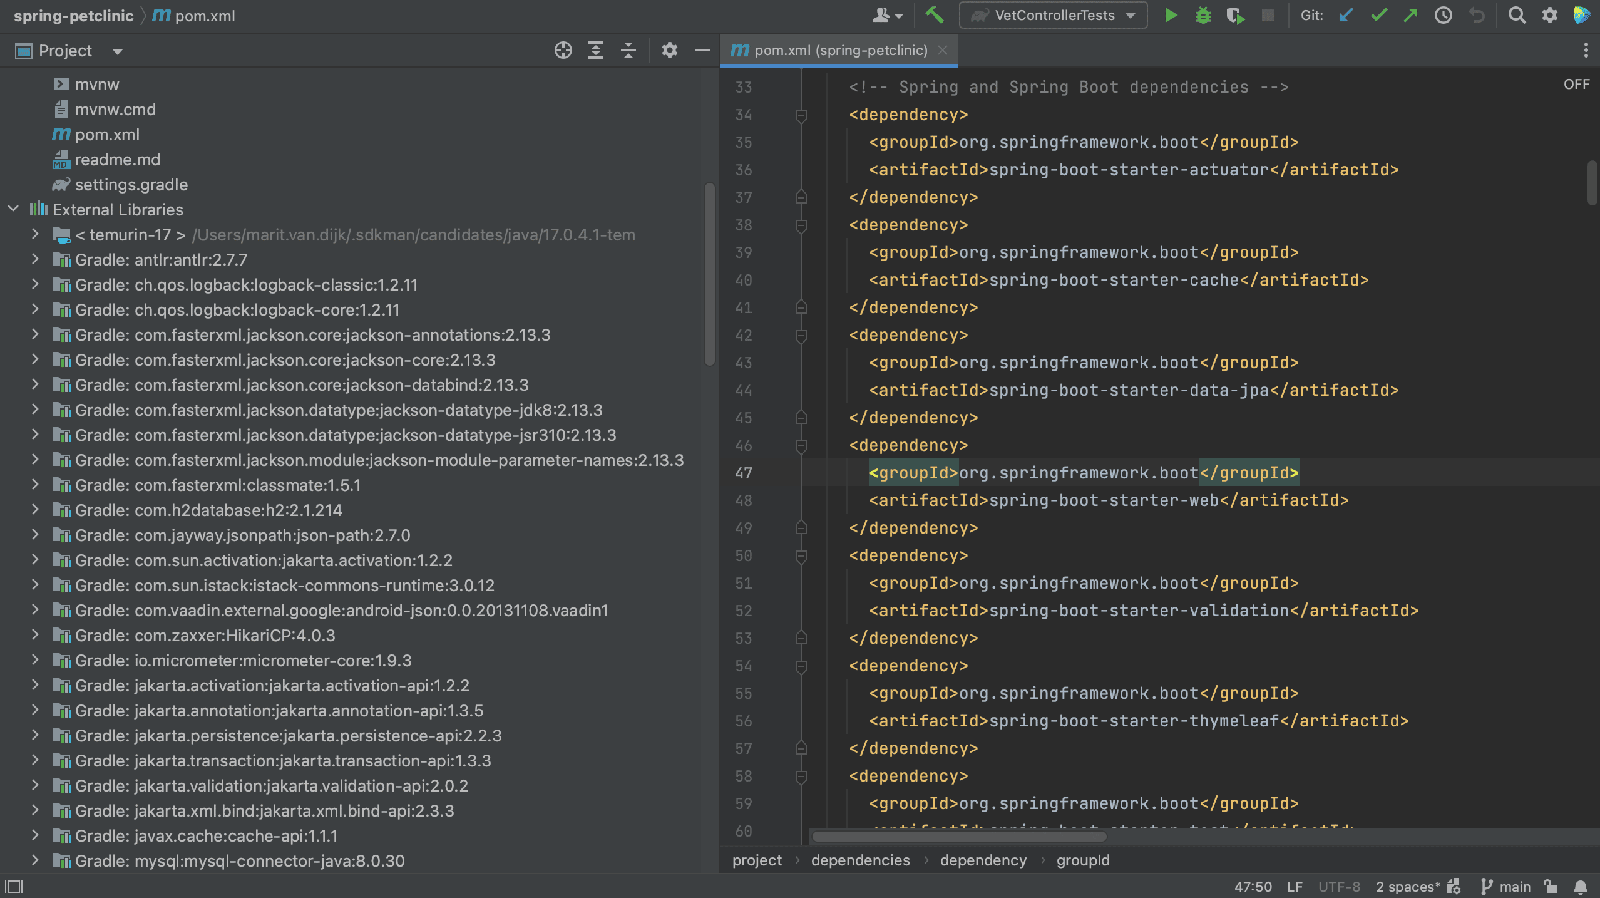The height and width of the screenshot is (898, 1600).
Task: Click the editor horizontal scrollbar
Action: click(x=959, y=836)
